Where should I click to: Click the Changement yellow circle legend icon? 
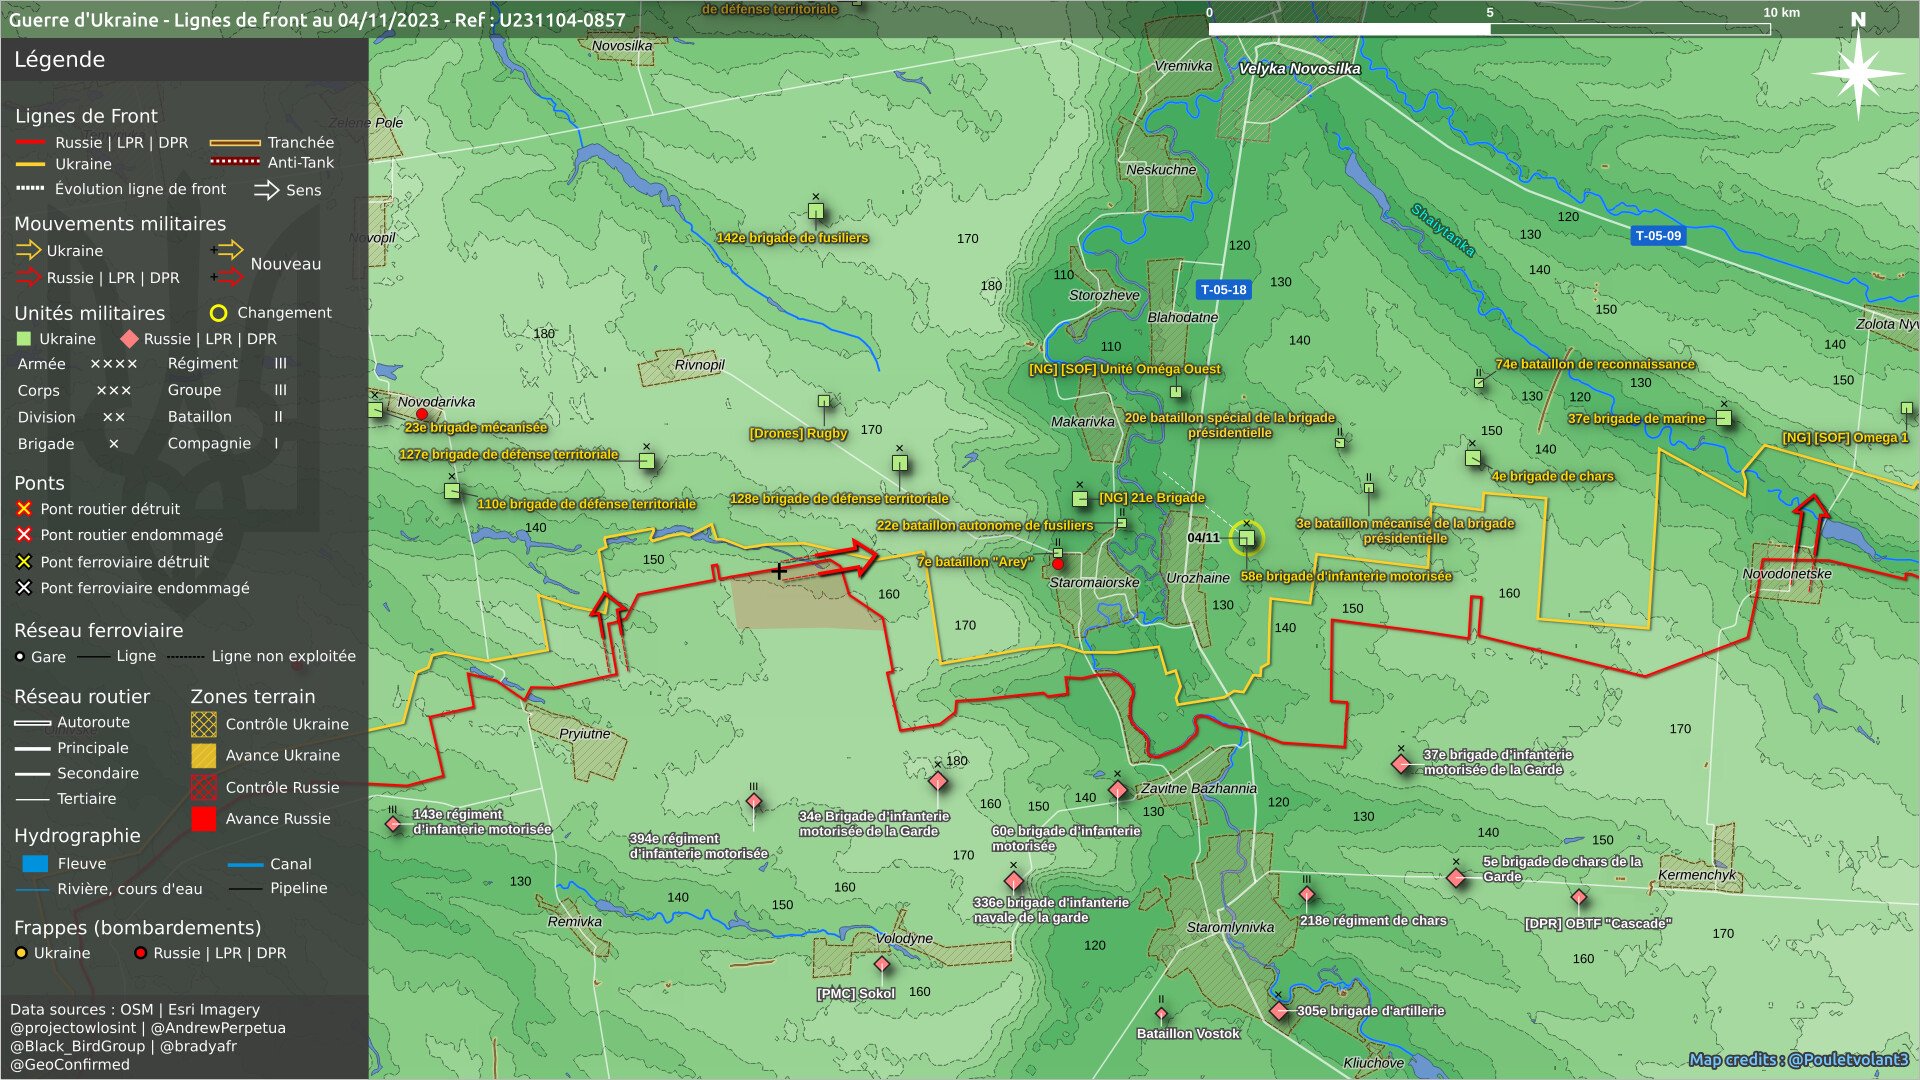[218, 313]
